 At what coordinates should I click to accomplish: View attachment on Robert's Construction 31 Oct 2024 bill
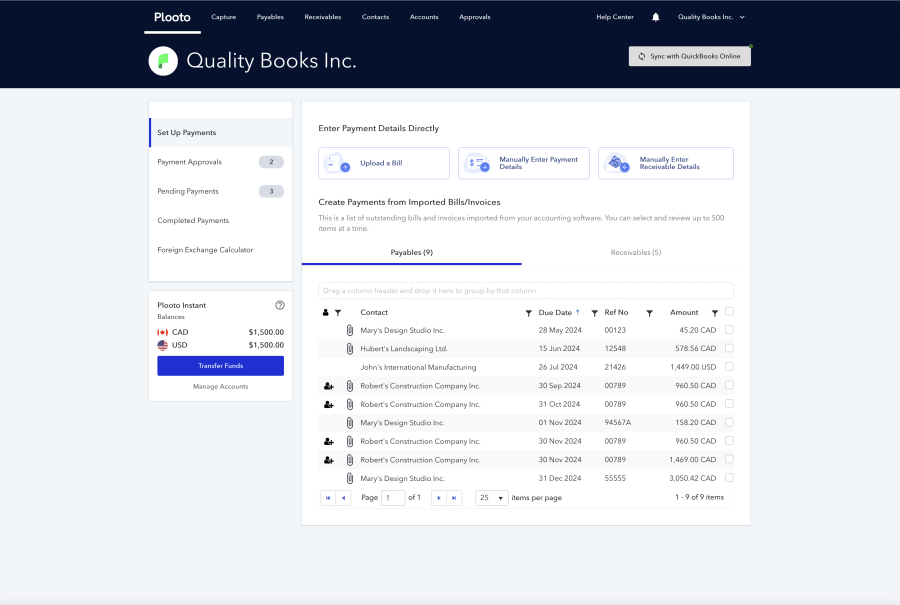click(350, 404)
